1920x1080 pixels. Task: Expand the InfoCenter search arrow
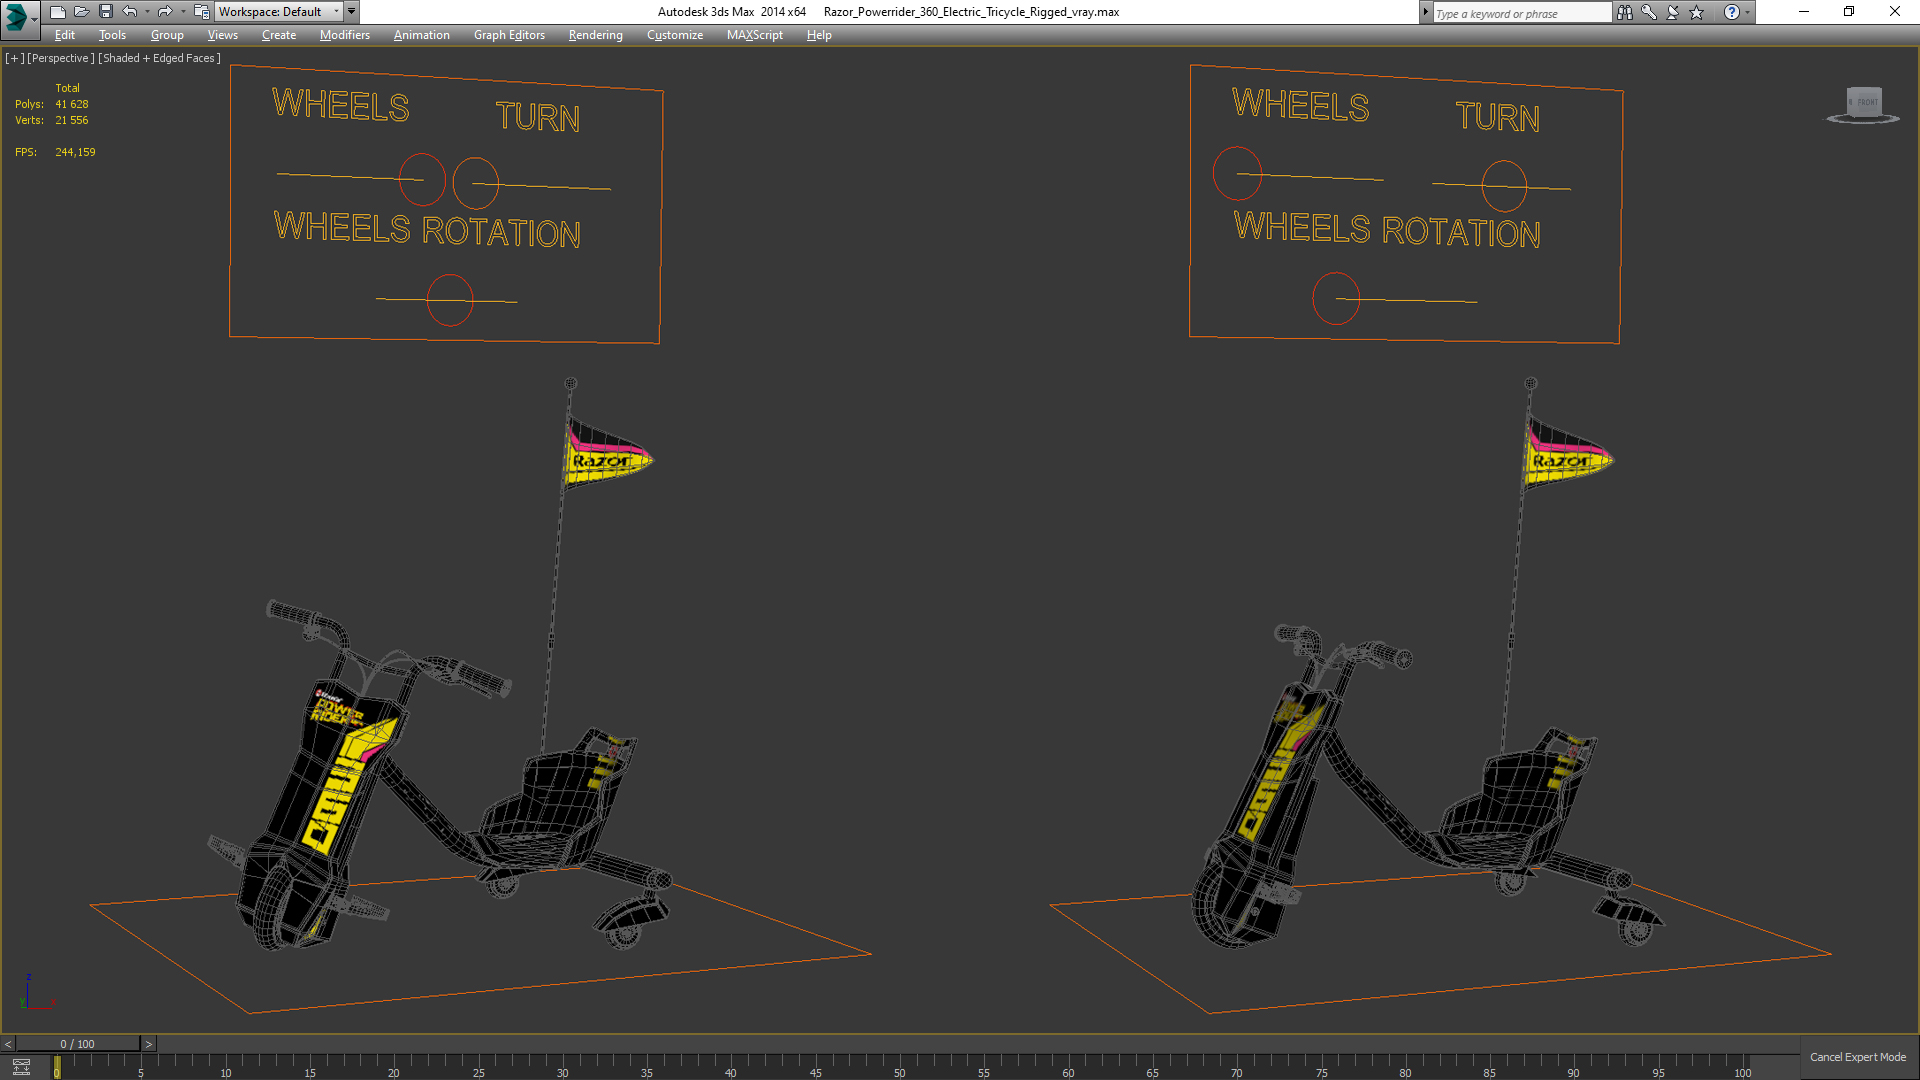tap(1426, 12)
